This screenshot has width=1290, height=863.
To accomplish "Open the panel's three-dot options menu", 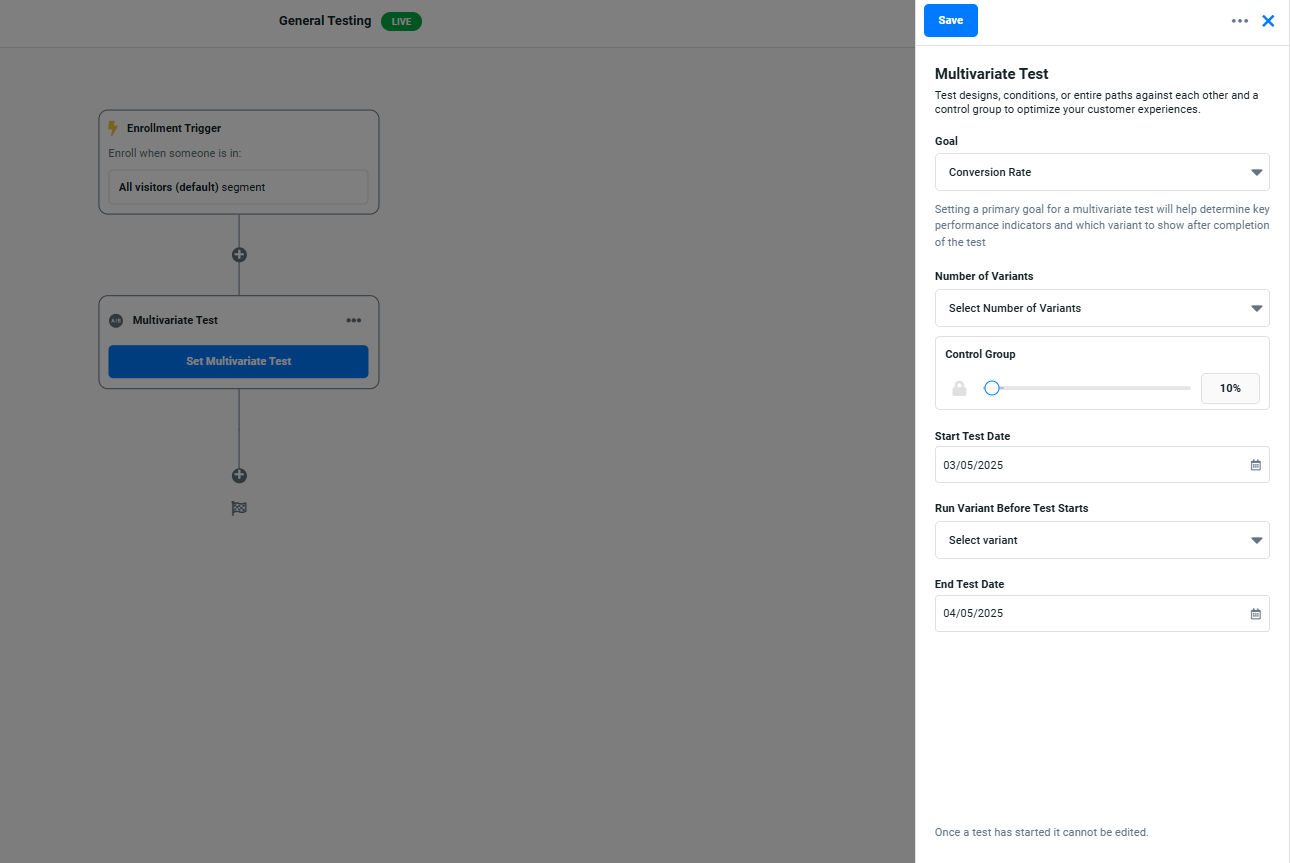I will pyautogui.click(x=1240, y=21).
